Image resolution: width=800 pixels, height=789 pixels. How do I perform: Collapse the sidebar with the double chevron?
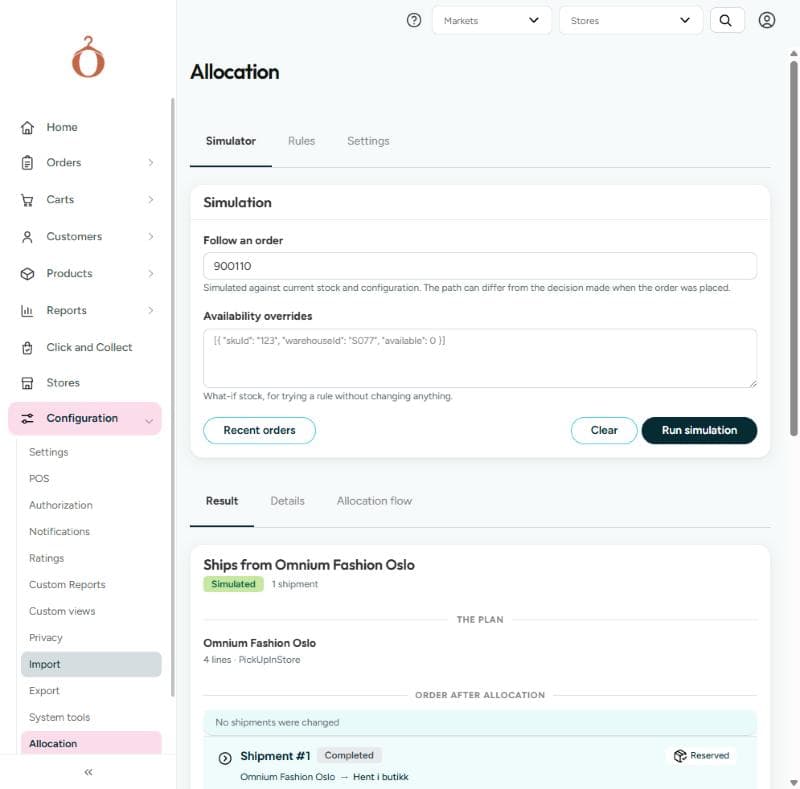pos(88,772)
